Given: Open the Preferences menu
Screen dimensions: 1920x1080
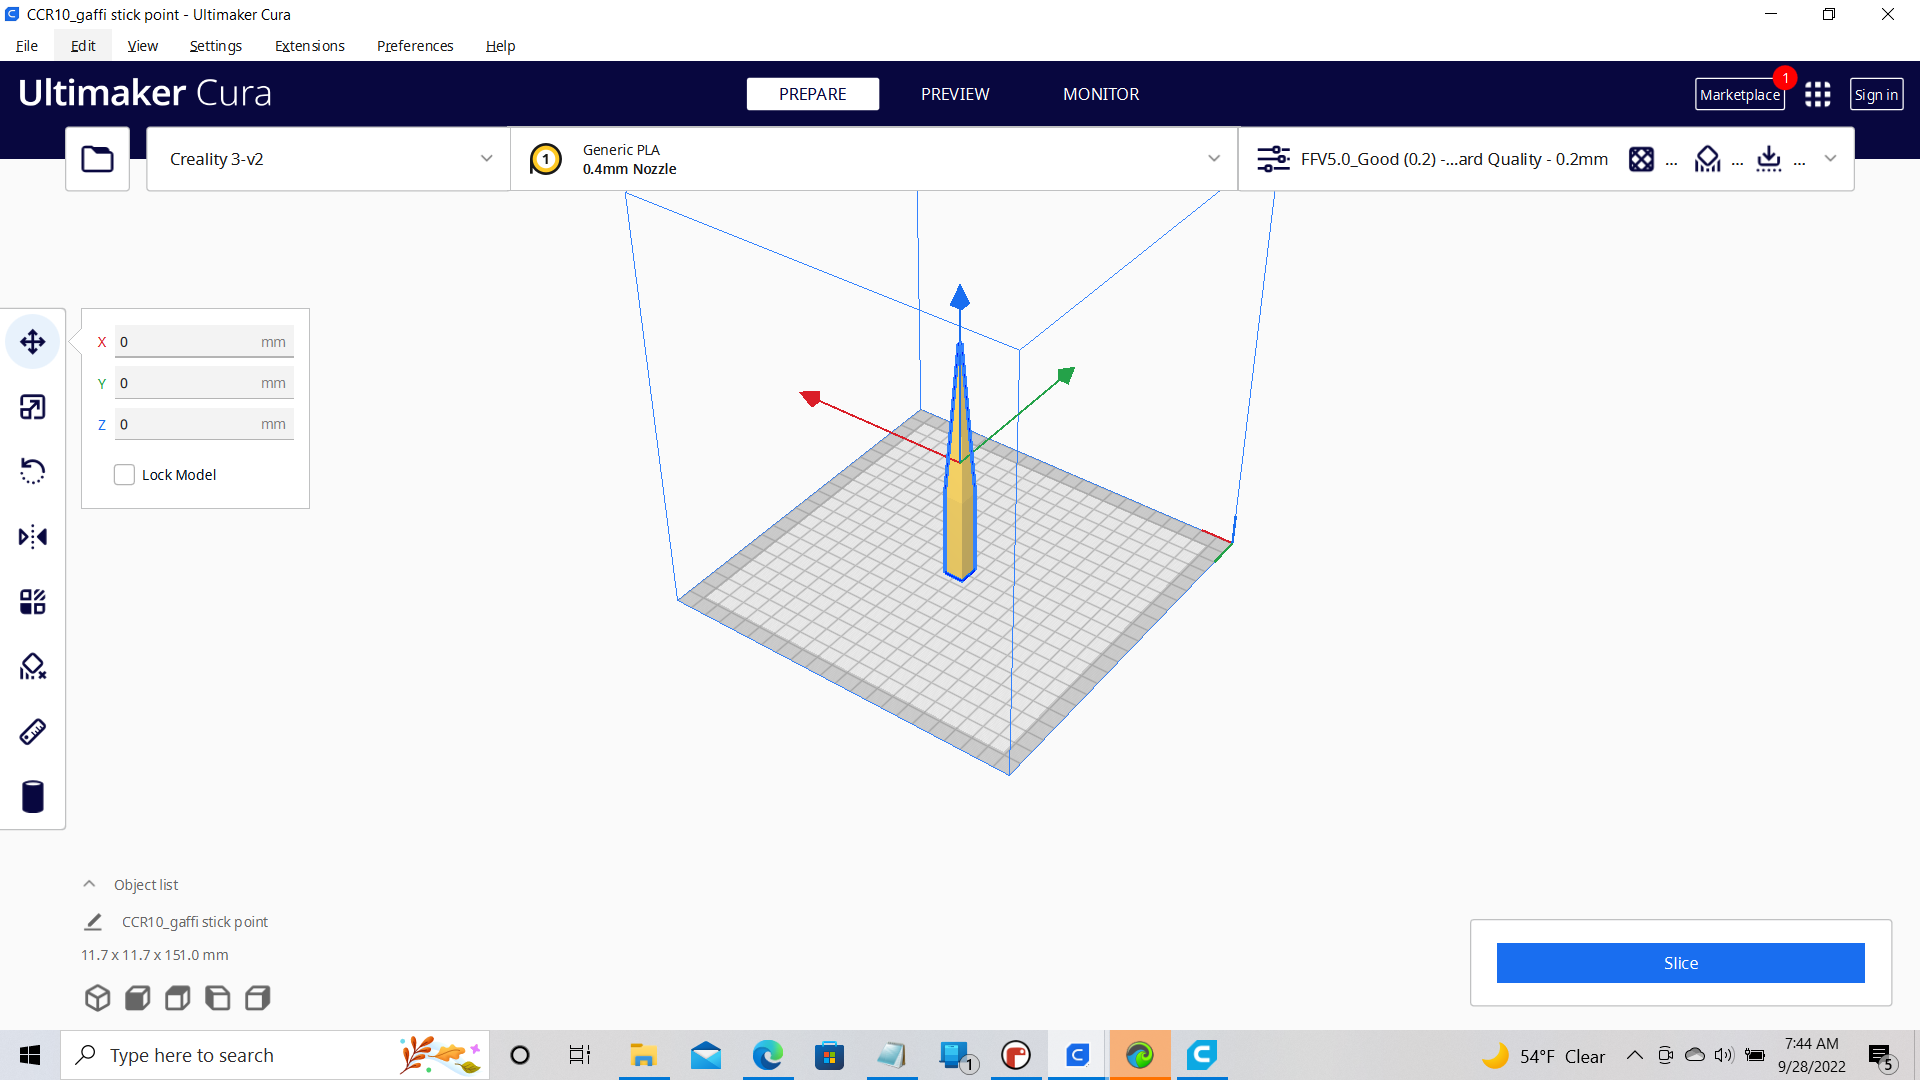Looking at the screenshot, I should (415, 46).
